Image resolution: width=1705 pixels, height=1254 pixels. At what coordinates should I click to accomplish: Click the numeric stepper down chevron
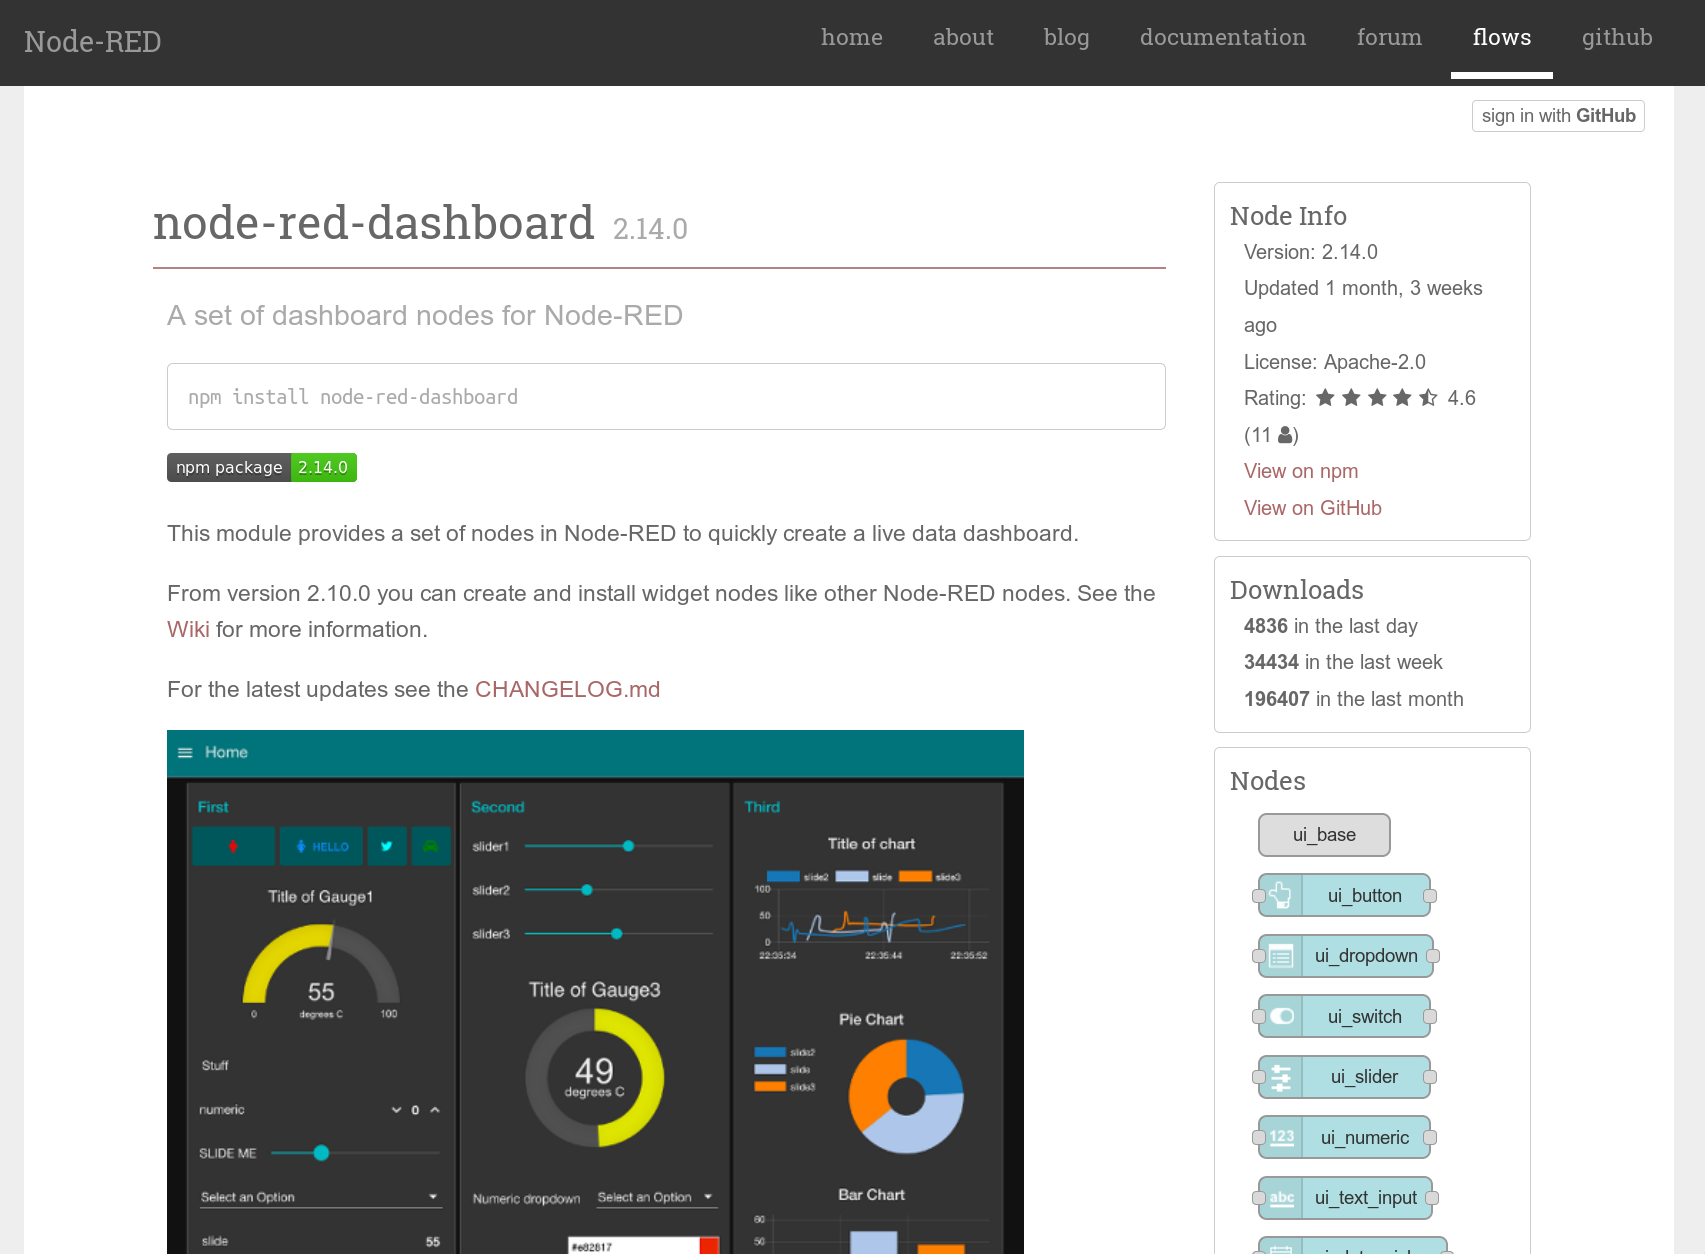pyautogui.click(x=397, y=1110)
